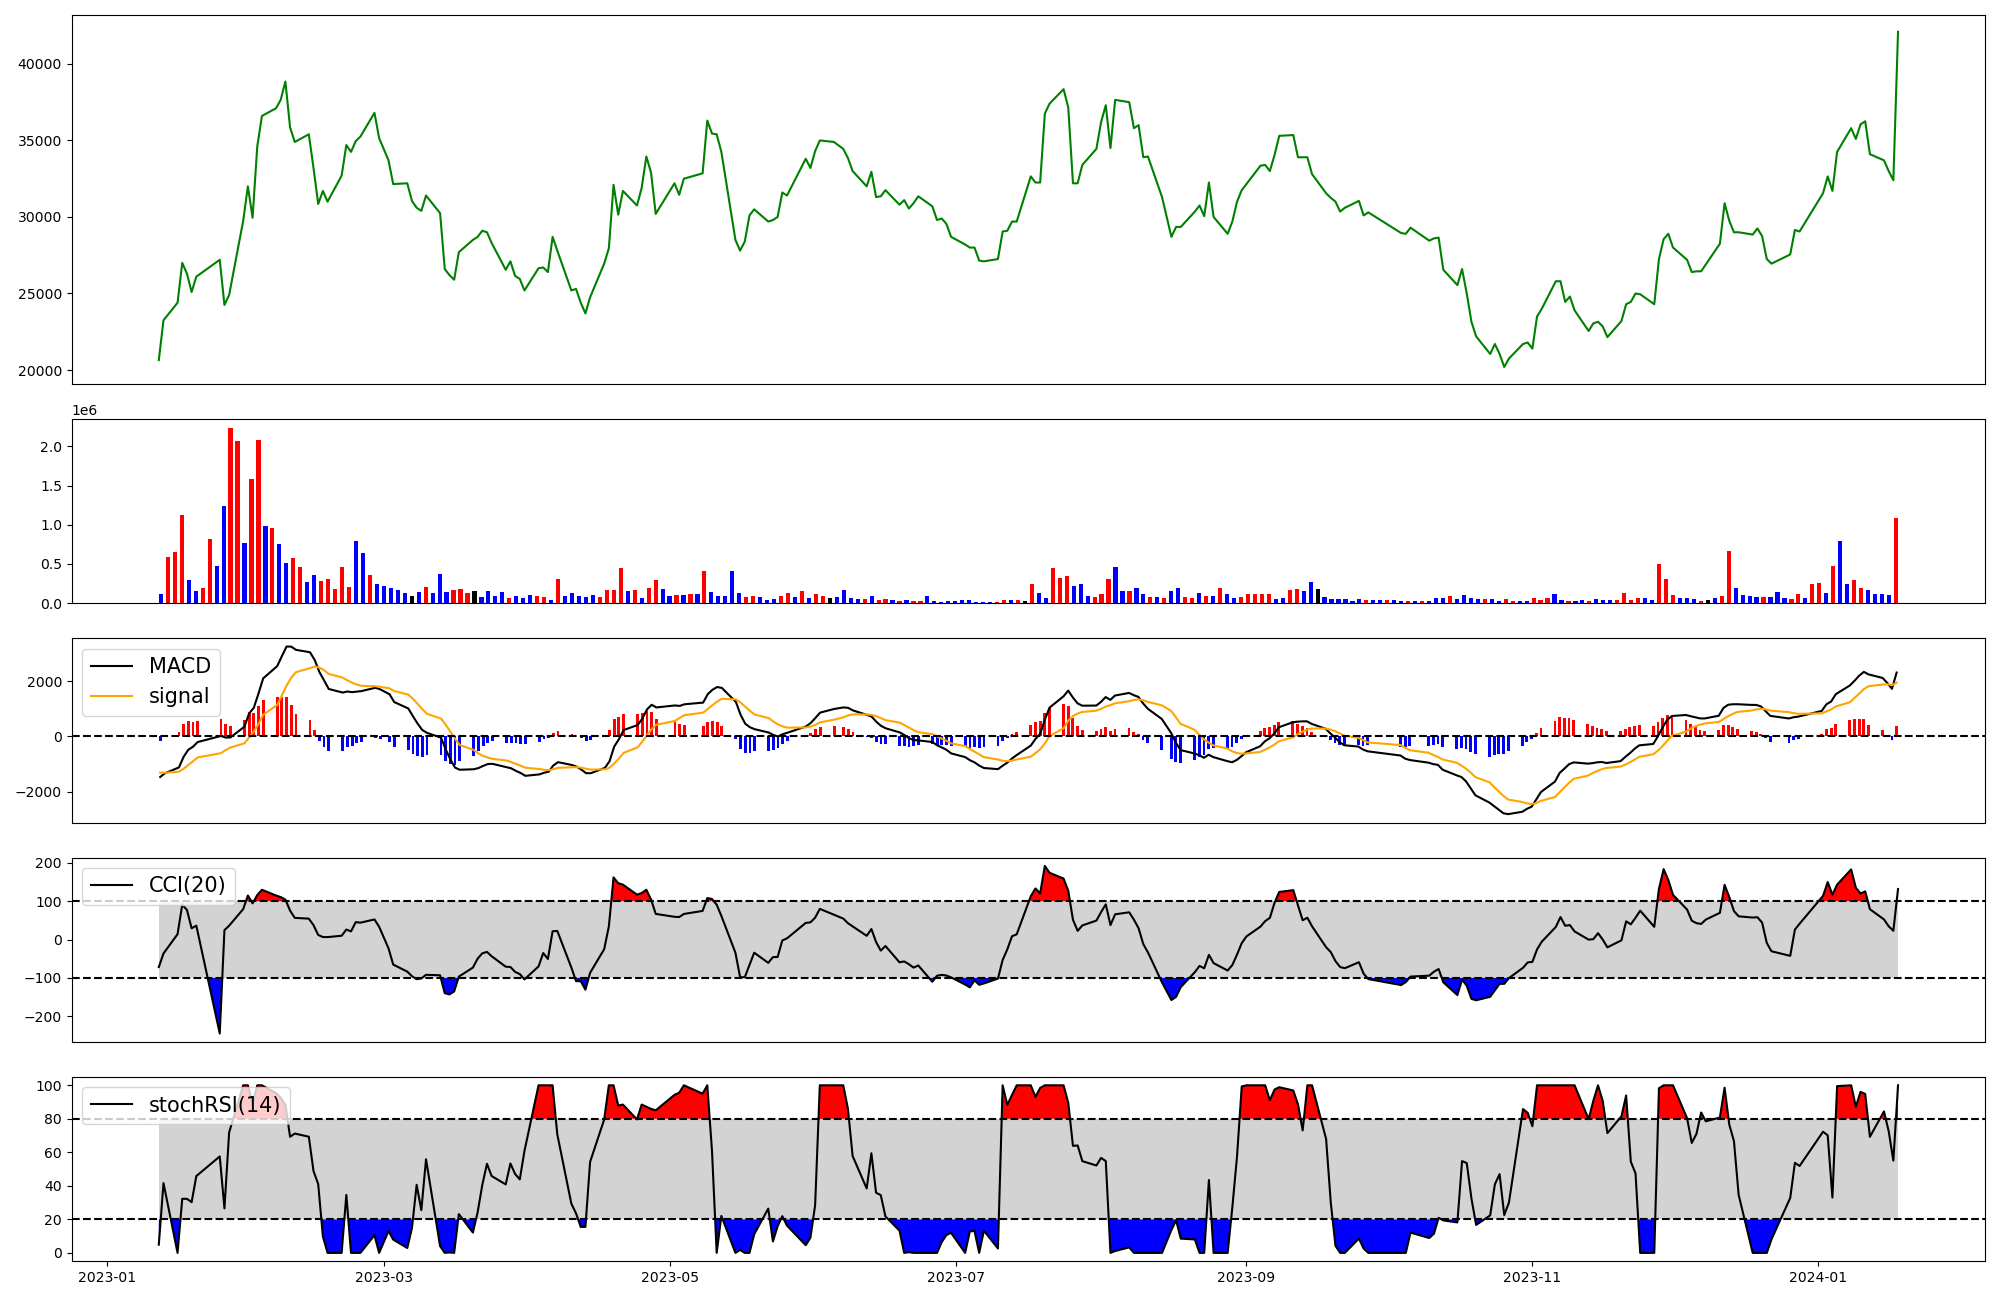The height and width of the screenshot is (1300, 2000).
Task: Select the CCI(20) legend entry
Action: (x=186, y=885)
